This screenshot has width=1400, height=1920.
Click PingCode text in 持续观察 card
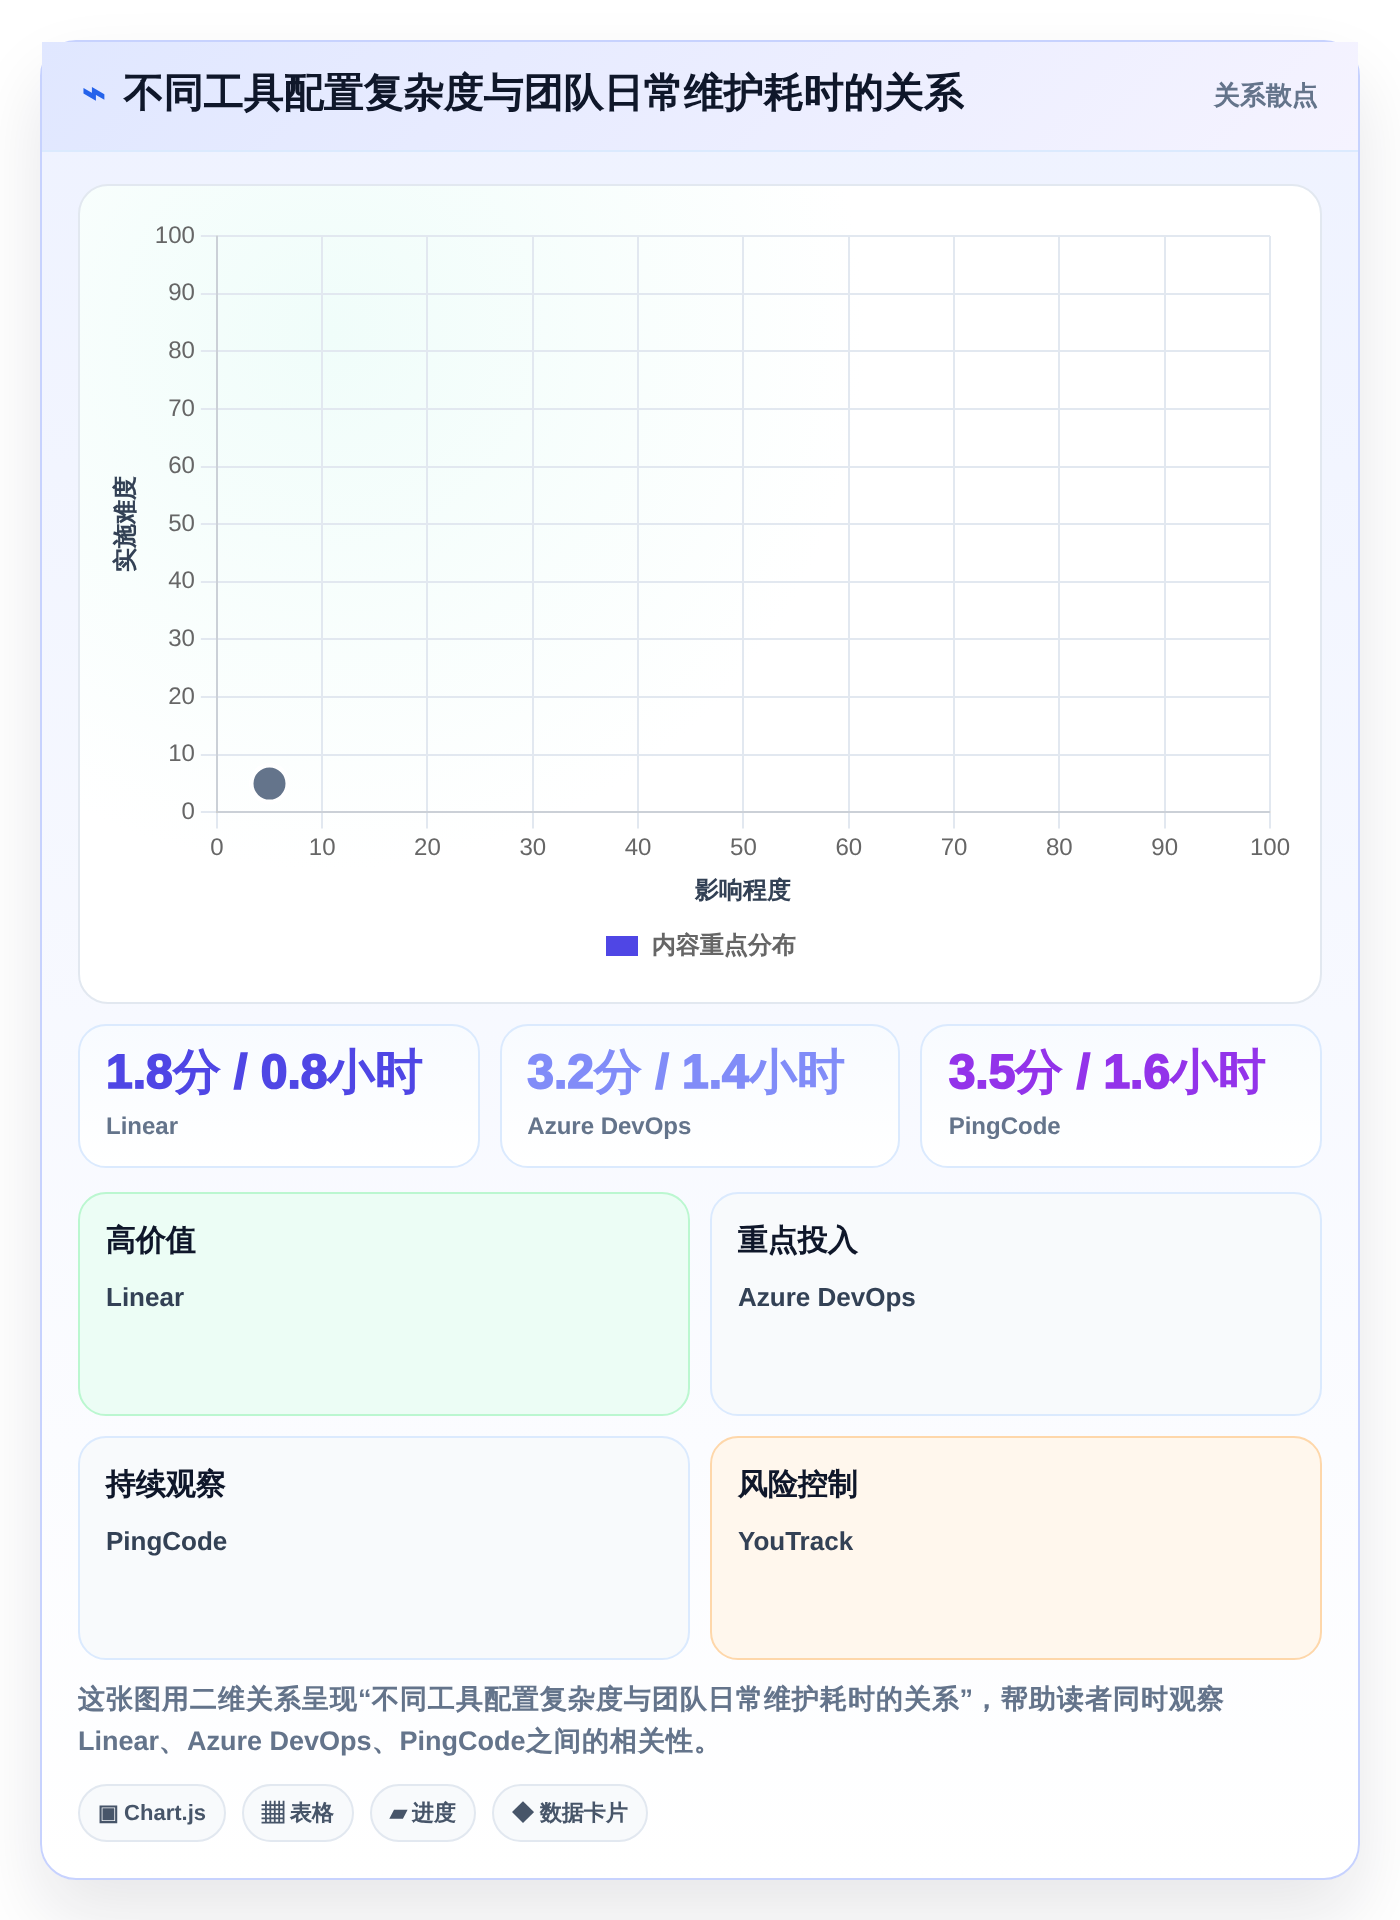pyautogui.click(x=166, y=1541)
